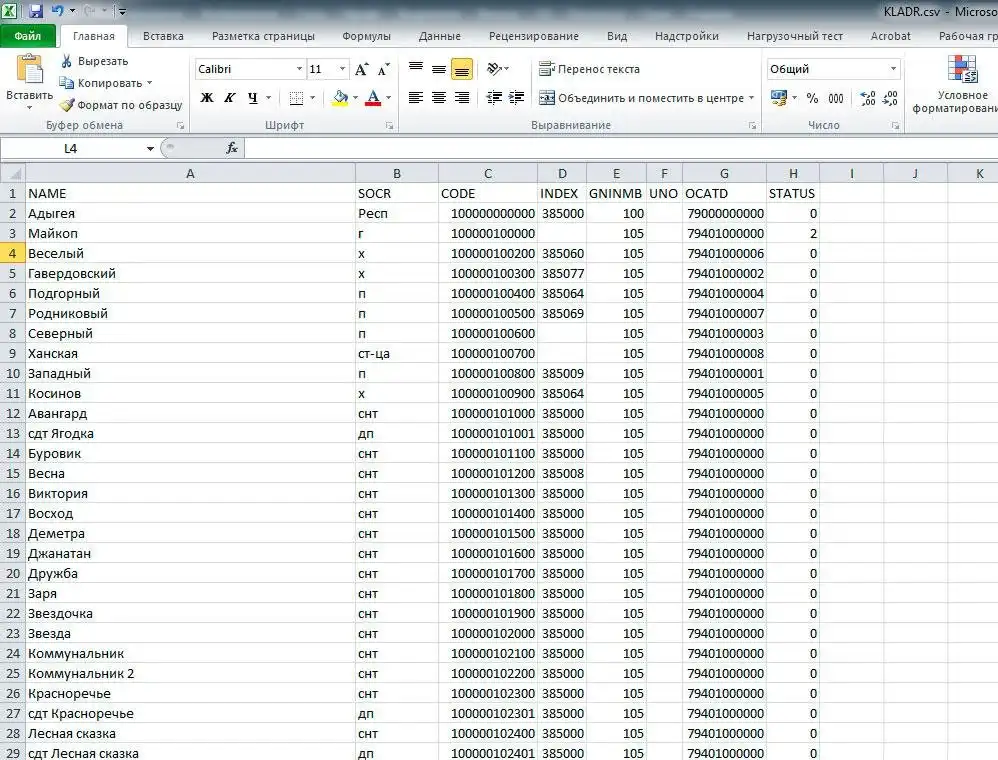Switch to the Разметка страницы tab
This screenshot has width=998, height=760.
click(263, 36)
